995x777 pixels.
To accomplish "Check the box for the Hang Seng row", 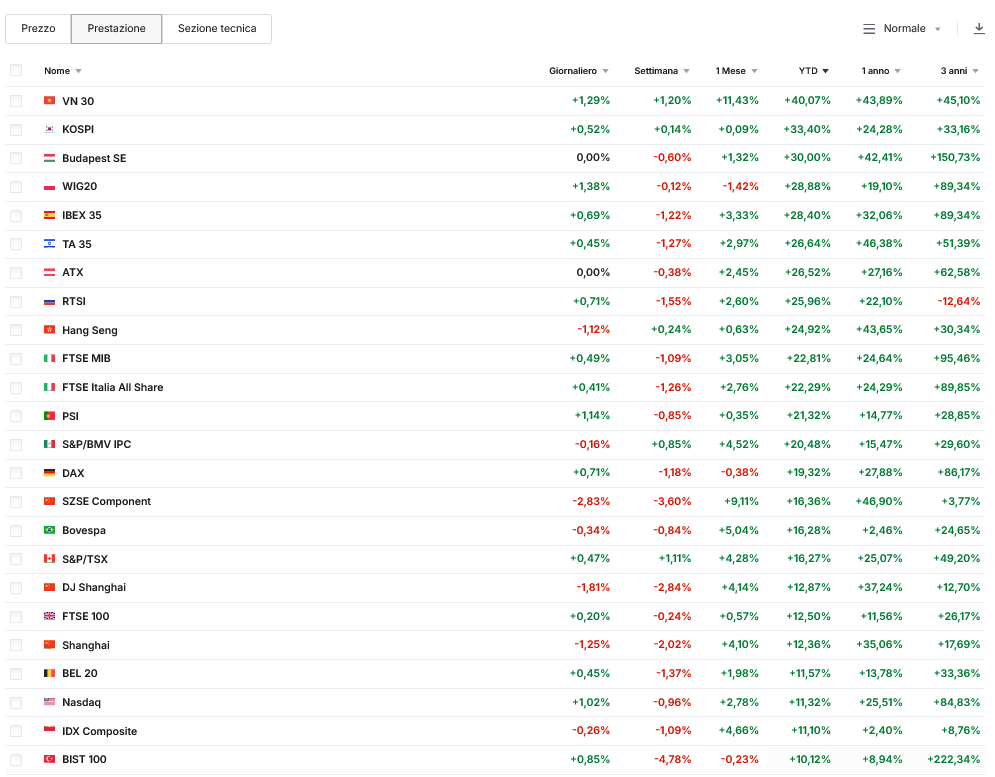I will pyautogui.click(x=16, y=330).
